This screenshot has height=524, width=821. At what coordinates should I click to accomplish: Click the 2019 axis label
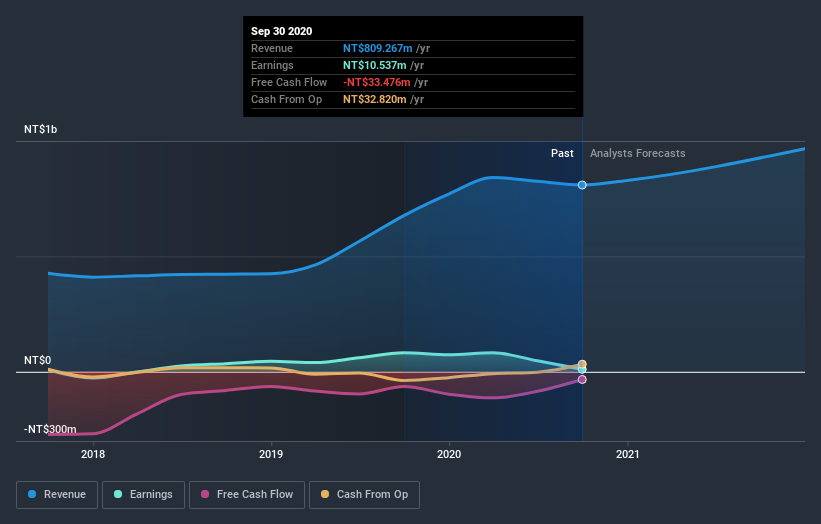tap(271, 454)
